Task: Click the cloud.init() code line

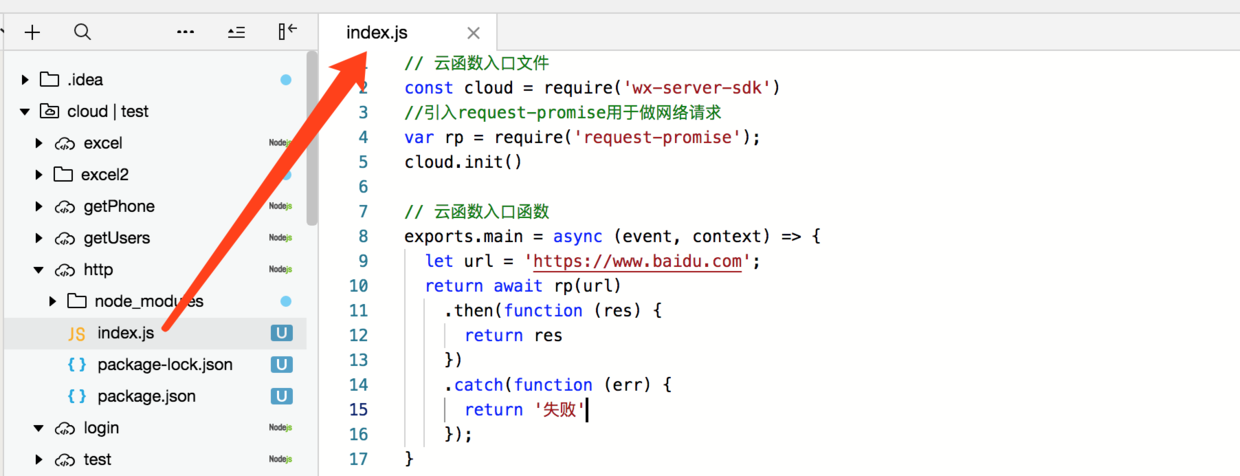Action: tap(463, 162)
